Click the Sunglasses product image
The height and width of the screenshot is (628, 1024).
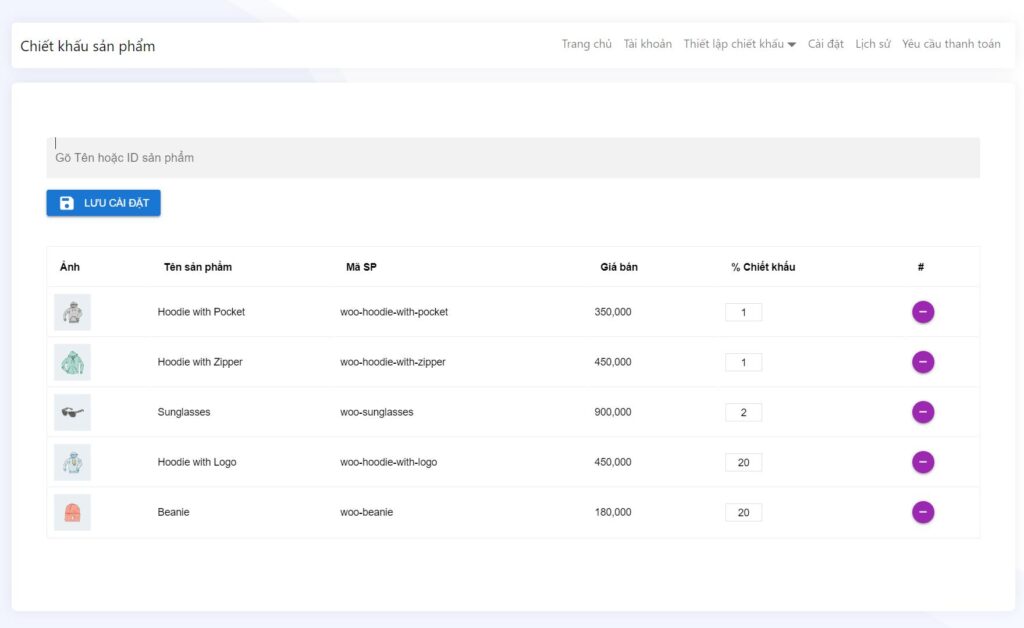72,412
